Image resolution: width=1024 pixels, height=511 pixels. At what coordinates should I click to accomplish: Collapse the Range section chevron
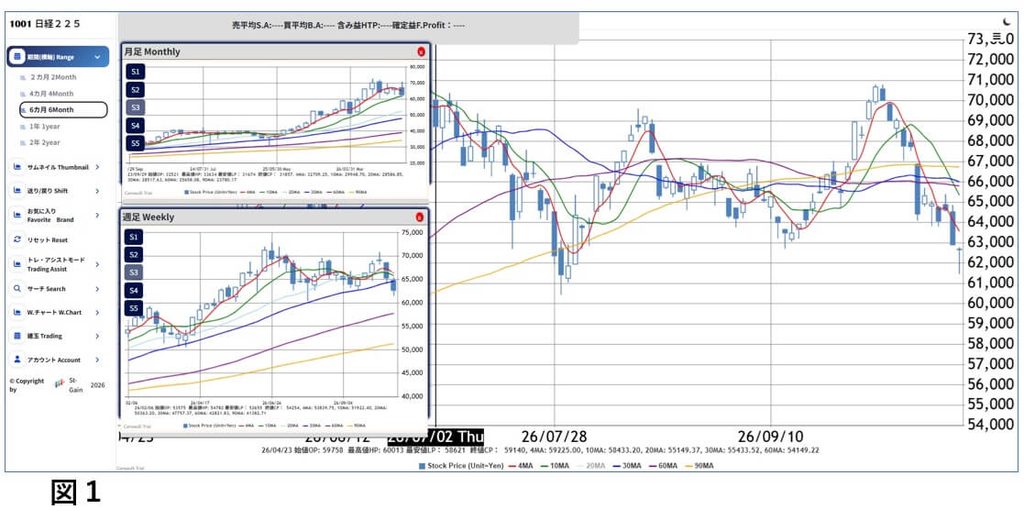[x=97, y=57]
